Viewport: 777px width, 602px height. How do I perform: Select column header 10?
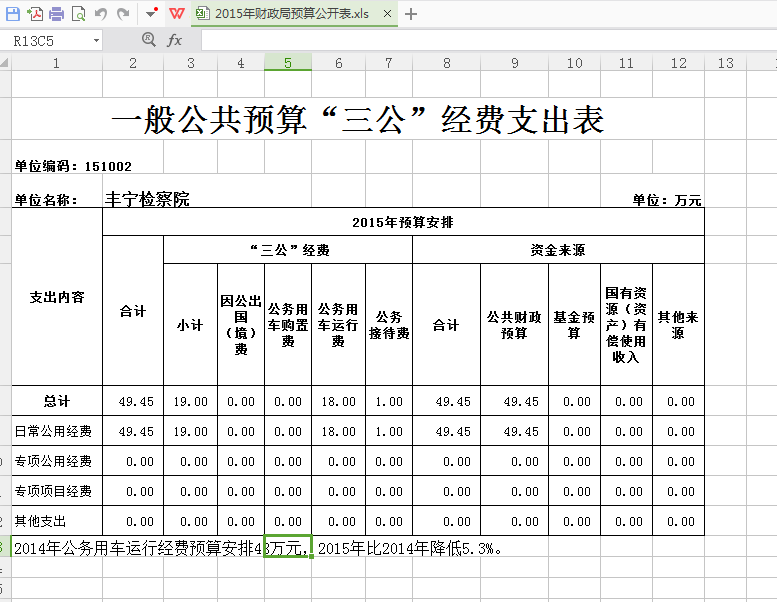pyautogui.click(x=574, y=63)
